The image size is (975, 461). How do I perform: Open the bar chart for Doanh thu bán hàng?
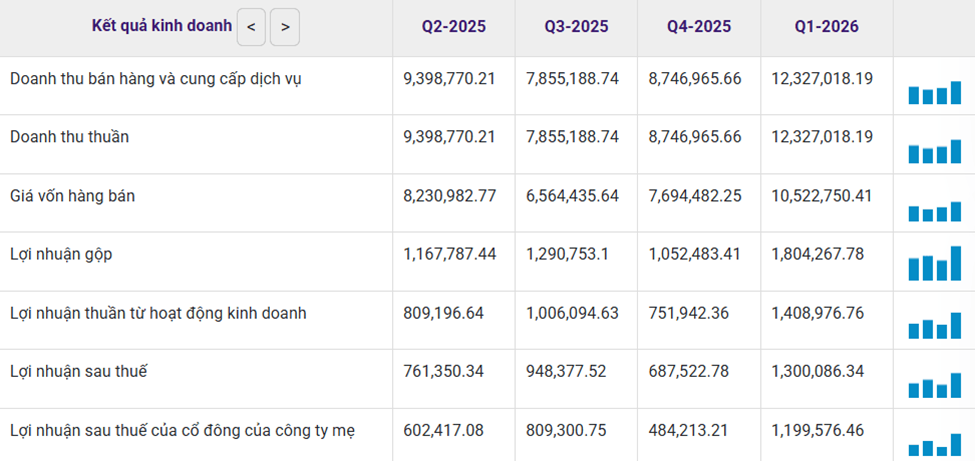pyautogui.click(x=935, y=93)
